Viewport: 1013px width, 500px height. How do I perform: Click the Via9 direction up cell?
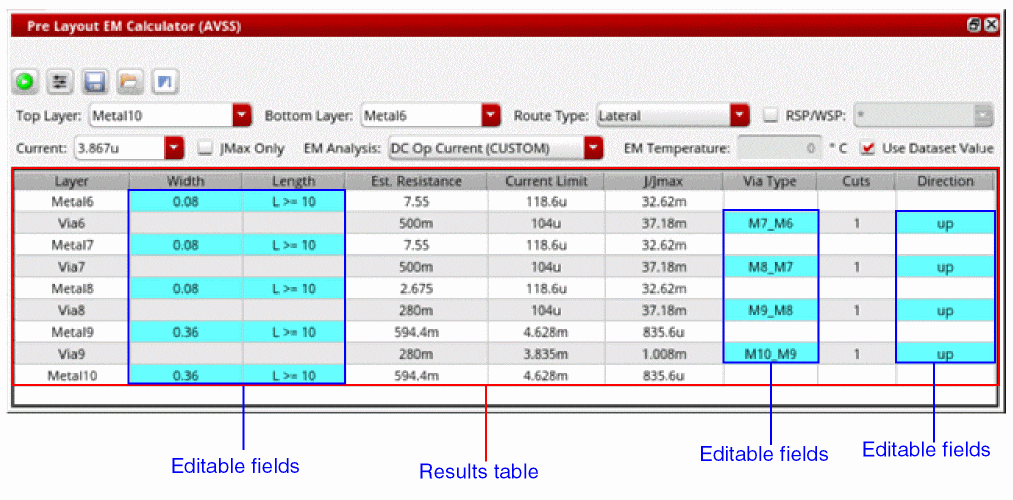point(945,353)
